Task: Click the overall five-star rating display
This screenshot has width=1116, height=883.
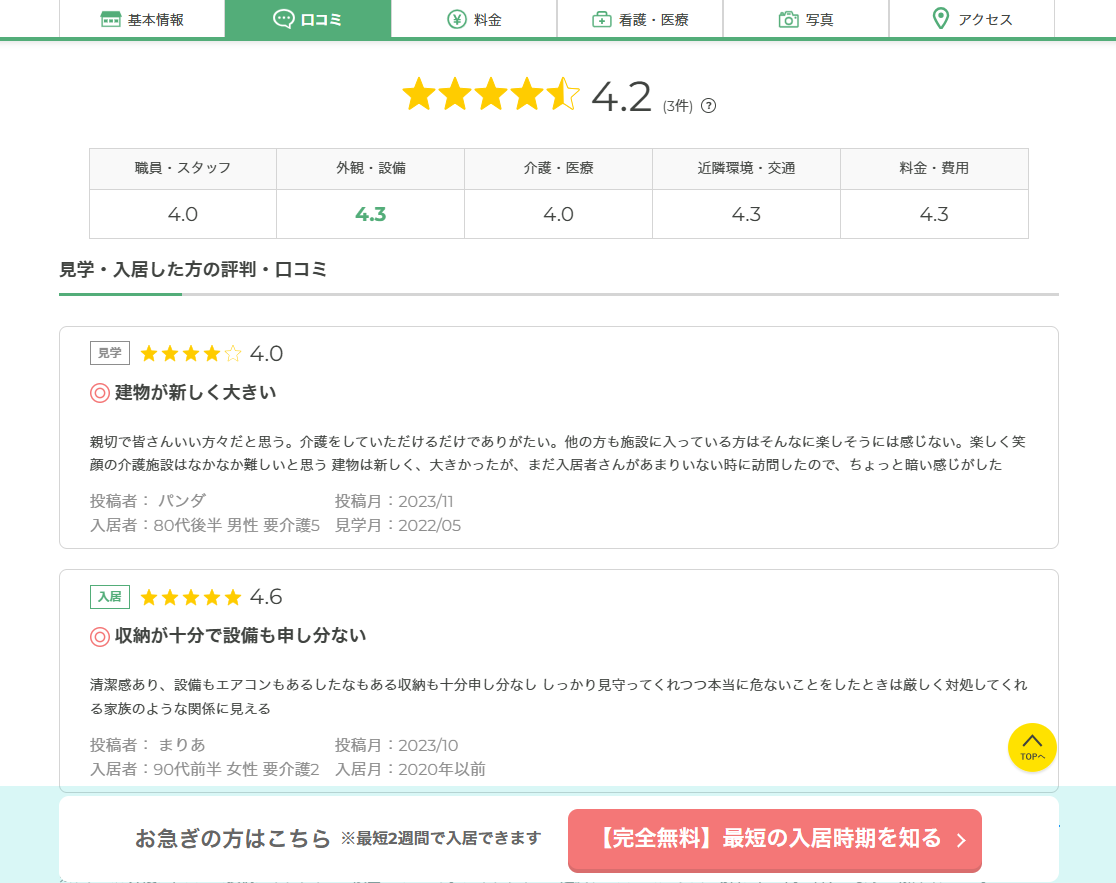Action: pos(491,96)
